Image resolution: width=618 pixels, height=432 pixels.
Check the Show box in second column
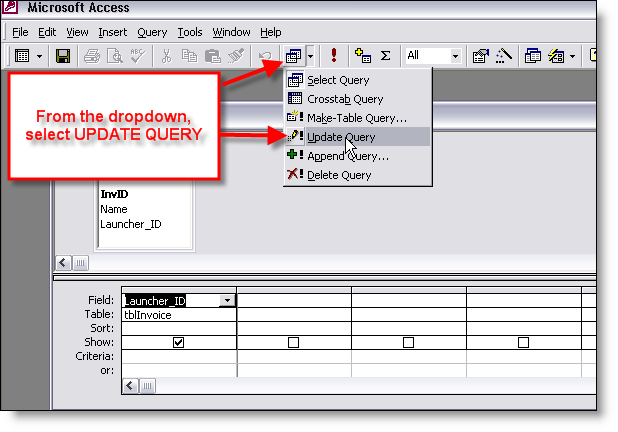(293, 343)
